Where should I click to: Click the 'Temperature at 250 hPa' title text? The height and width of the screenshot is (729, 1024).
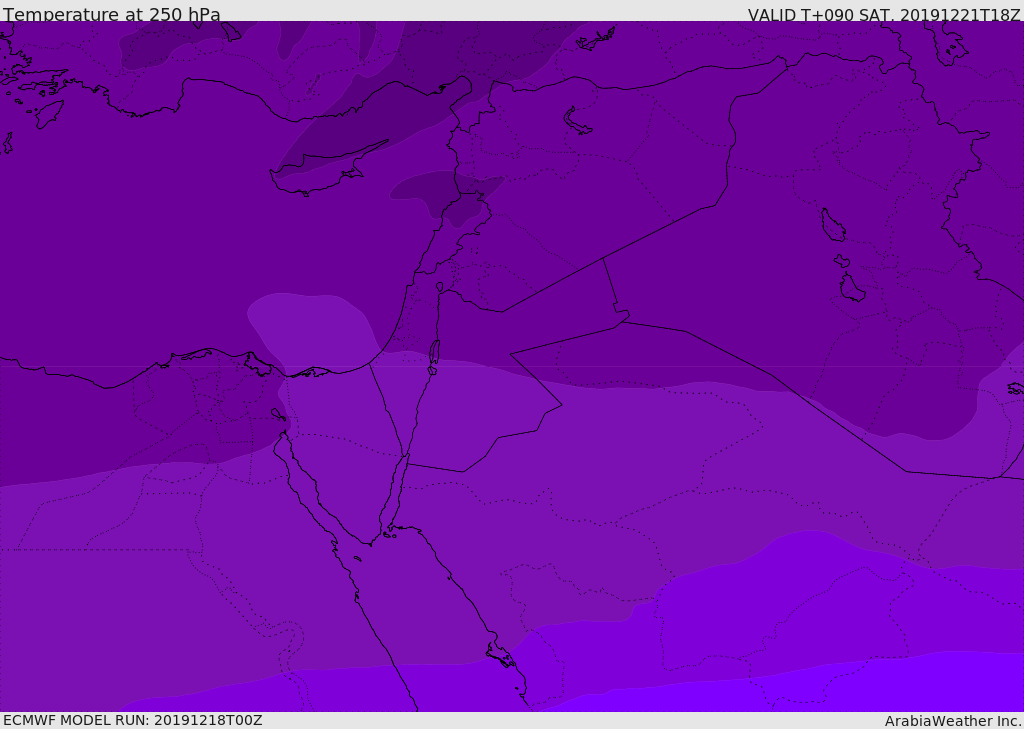pyautogui.click(x=112, y=14)
